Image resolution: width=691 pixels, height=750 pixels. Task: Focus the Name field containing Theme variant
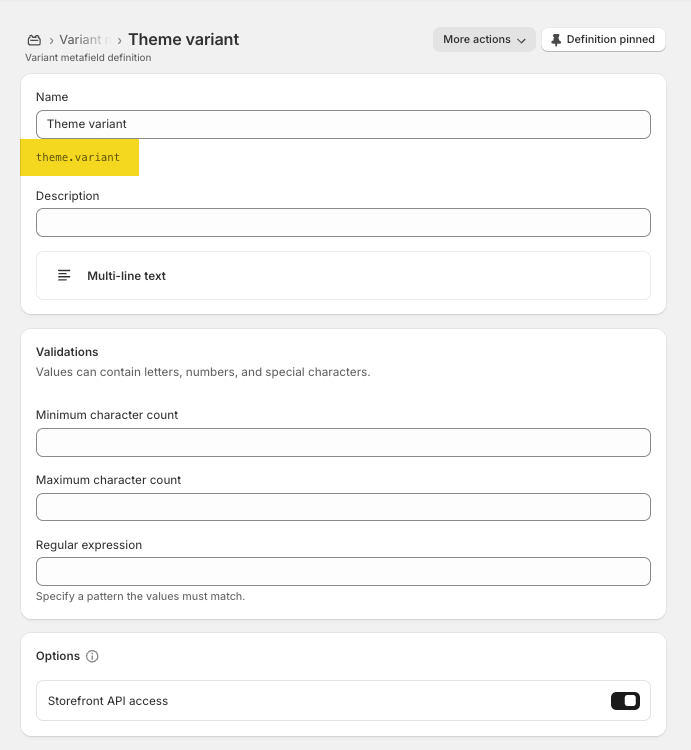tap(343, 124)
